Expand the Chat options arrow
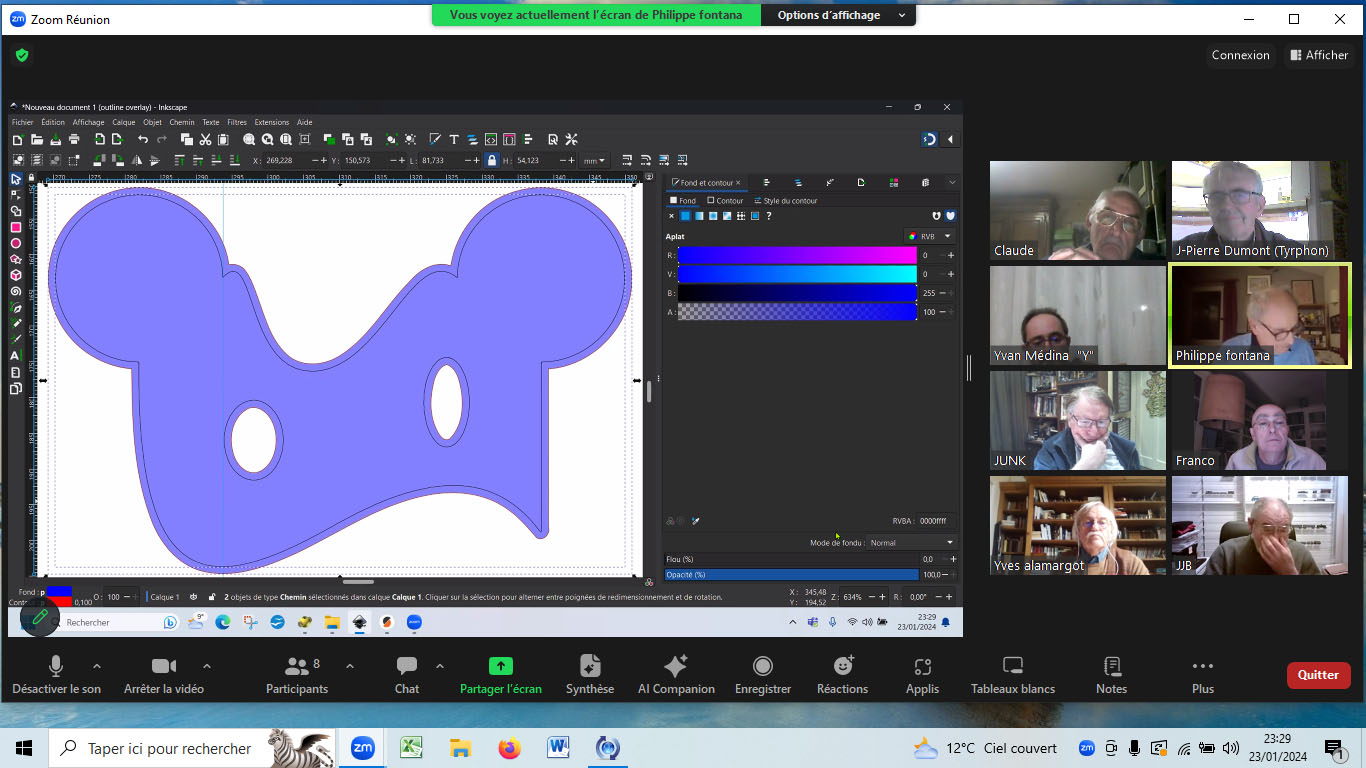Image resolution: width=1366 pixels, height=768 pixels. pos(440,666)
